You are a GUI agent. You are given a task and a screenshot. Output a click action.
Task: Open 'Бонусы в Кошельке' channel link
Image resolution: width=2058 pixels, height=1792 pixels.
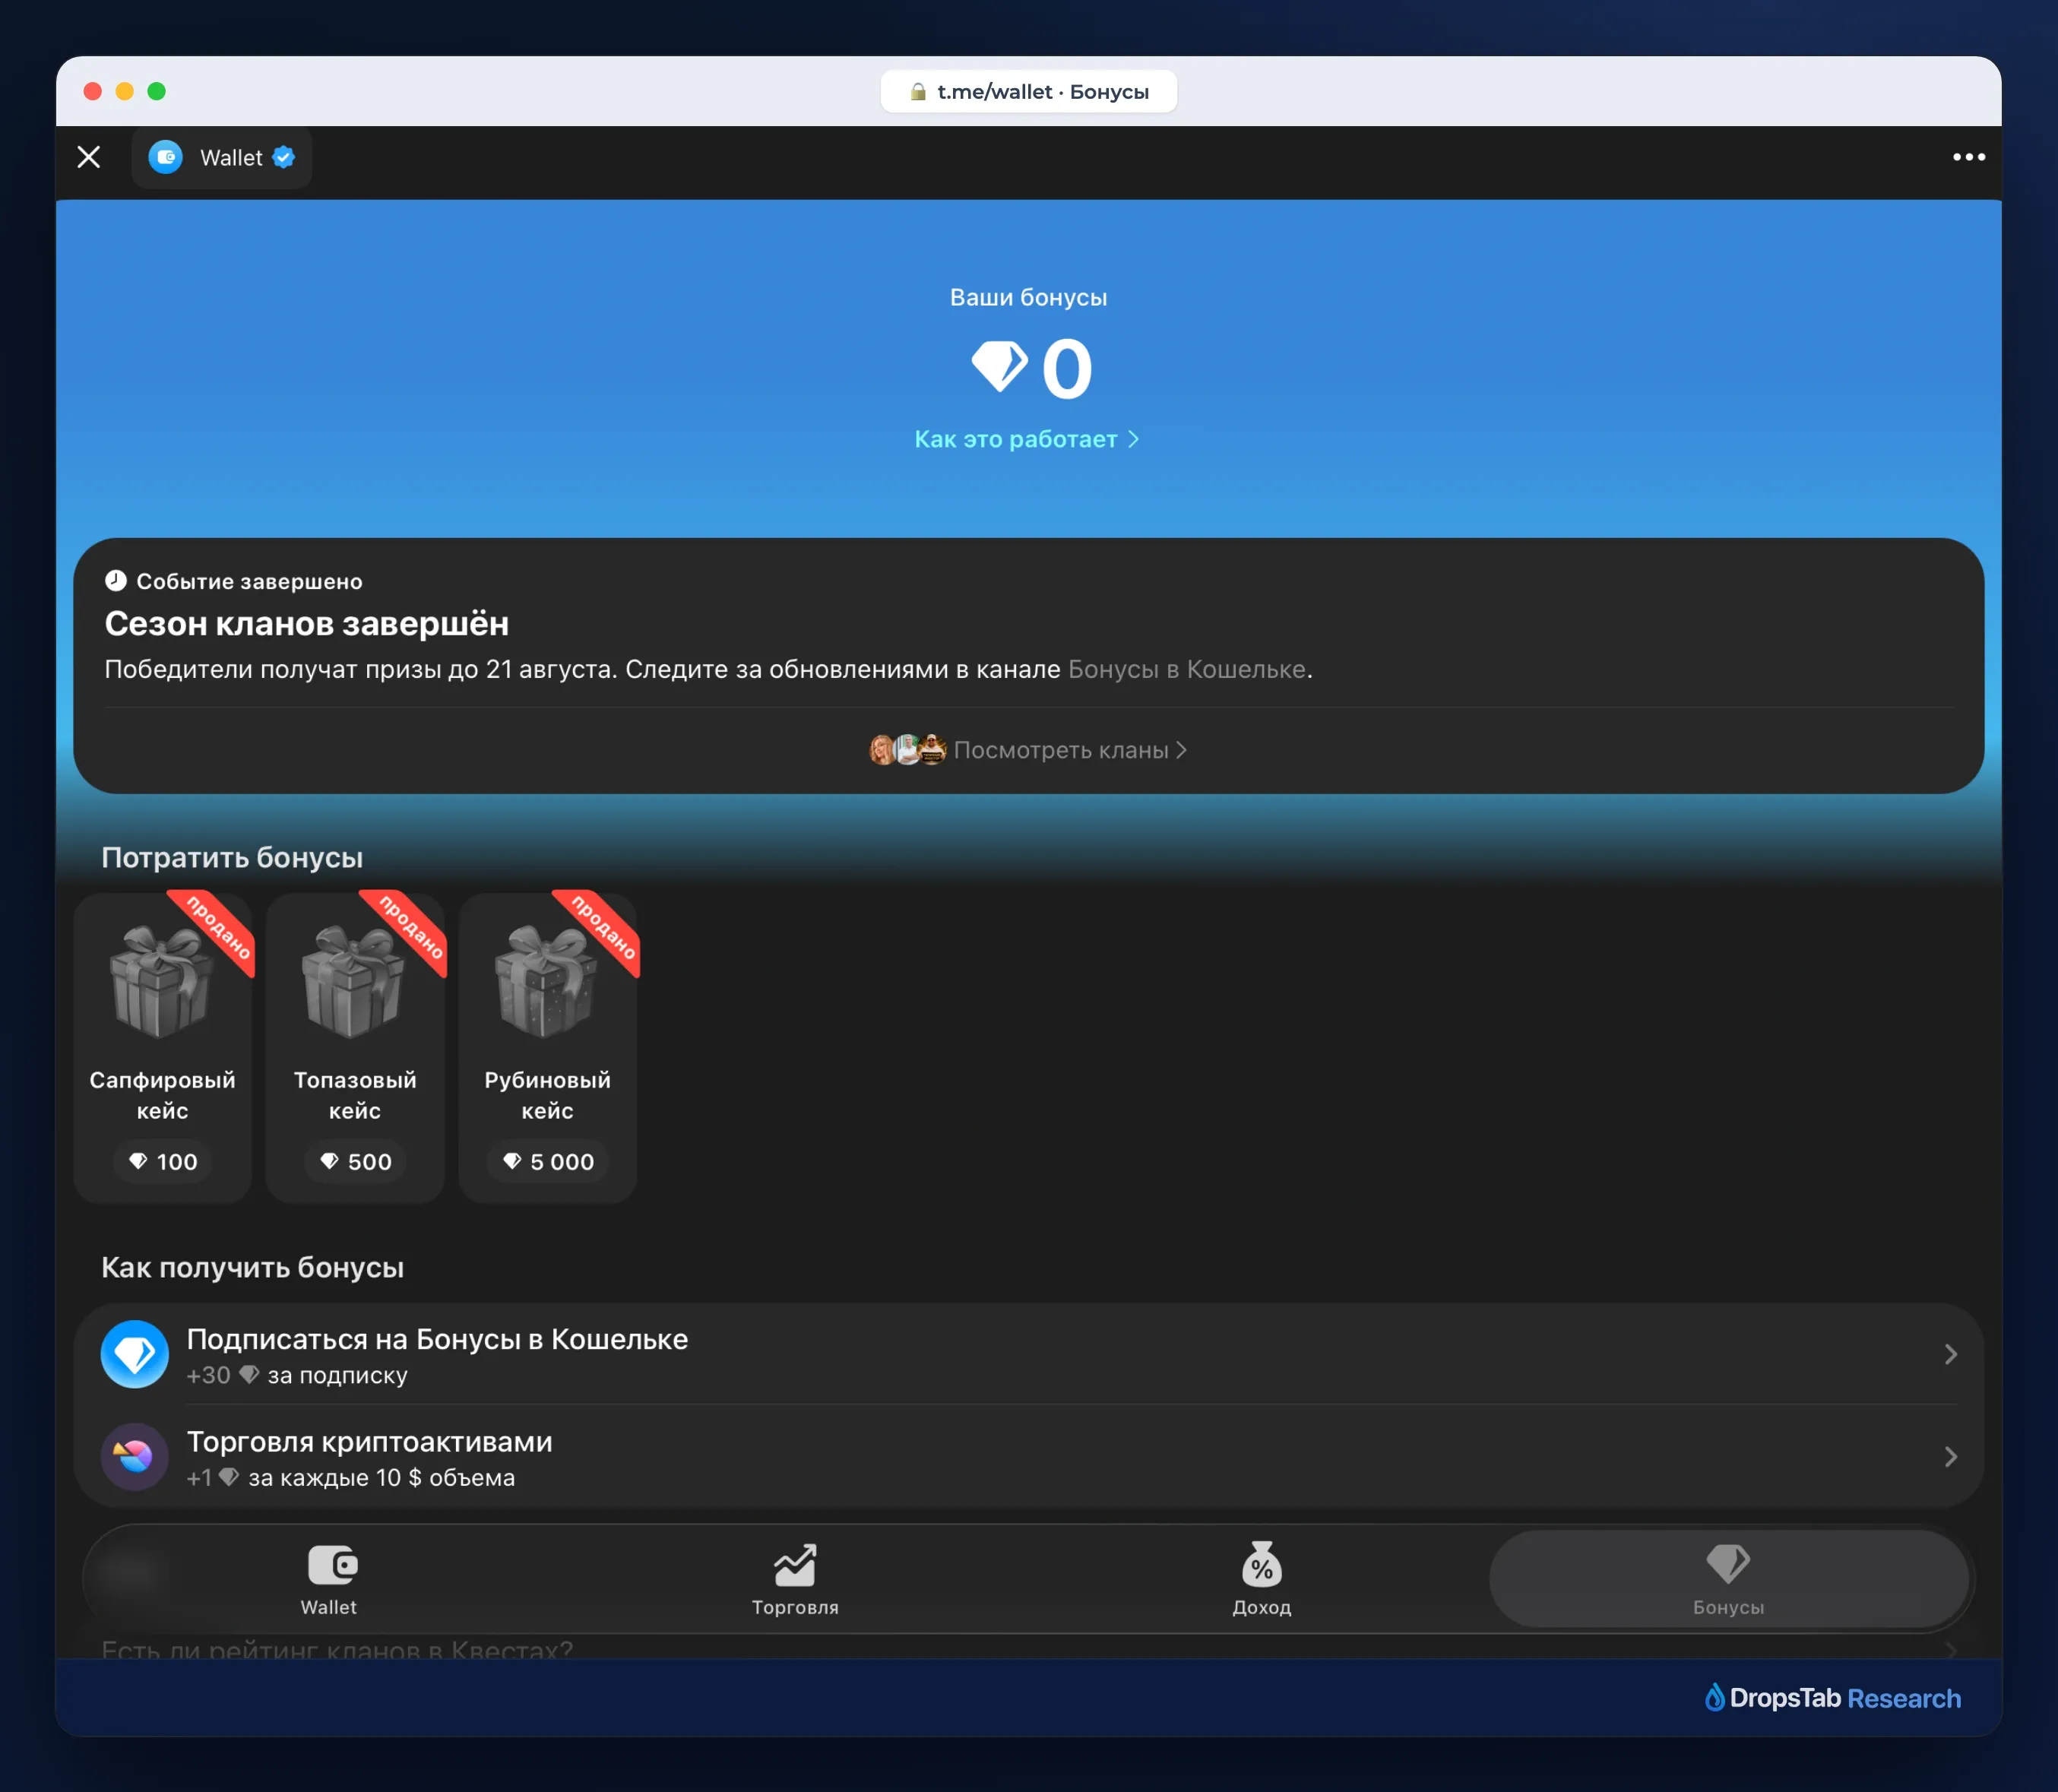[x=1186, y=669]
